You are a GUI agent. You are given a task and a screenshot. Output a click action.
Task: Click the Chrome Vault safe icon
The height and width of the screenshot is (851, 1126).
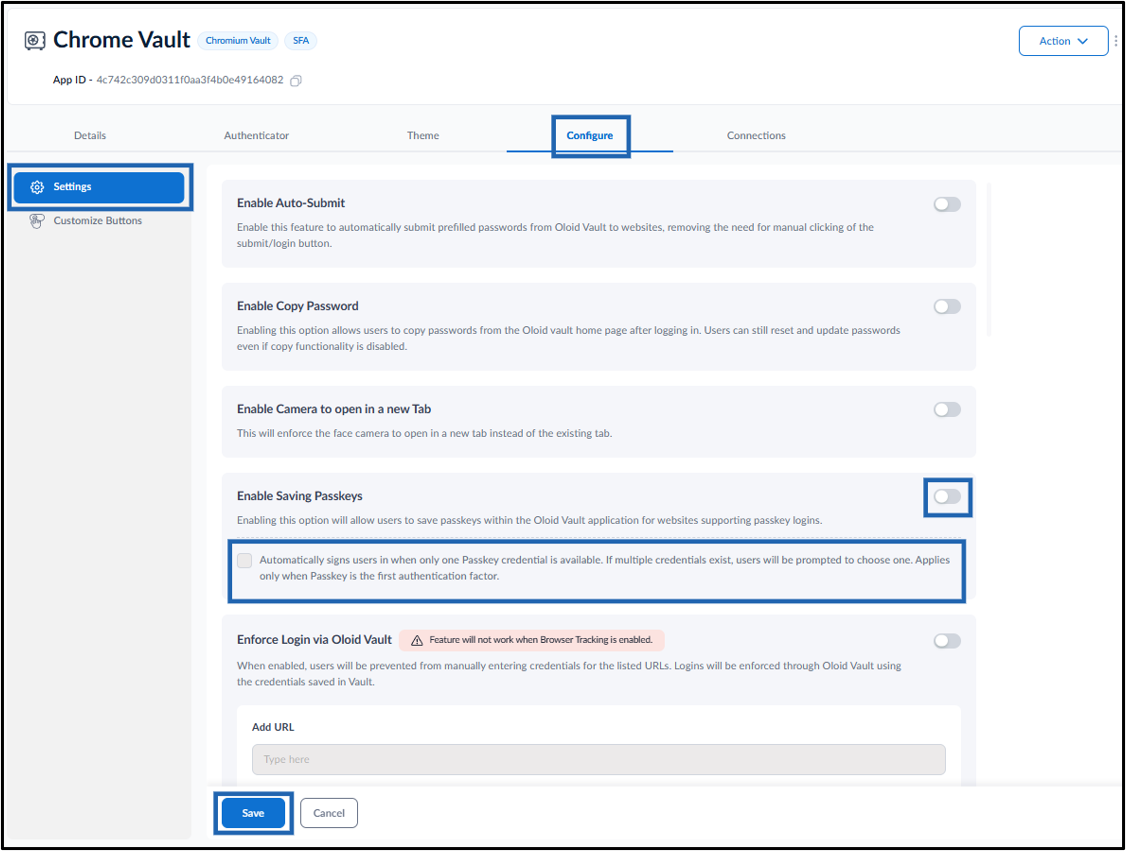[34, 40]
